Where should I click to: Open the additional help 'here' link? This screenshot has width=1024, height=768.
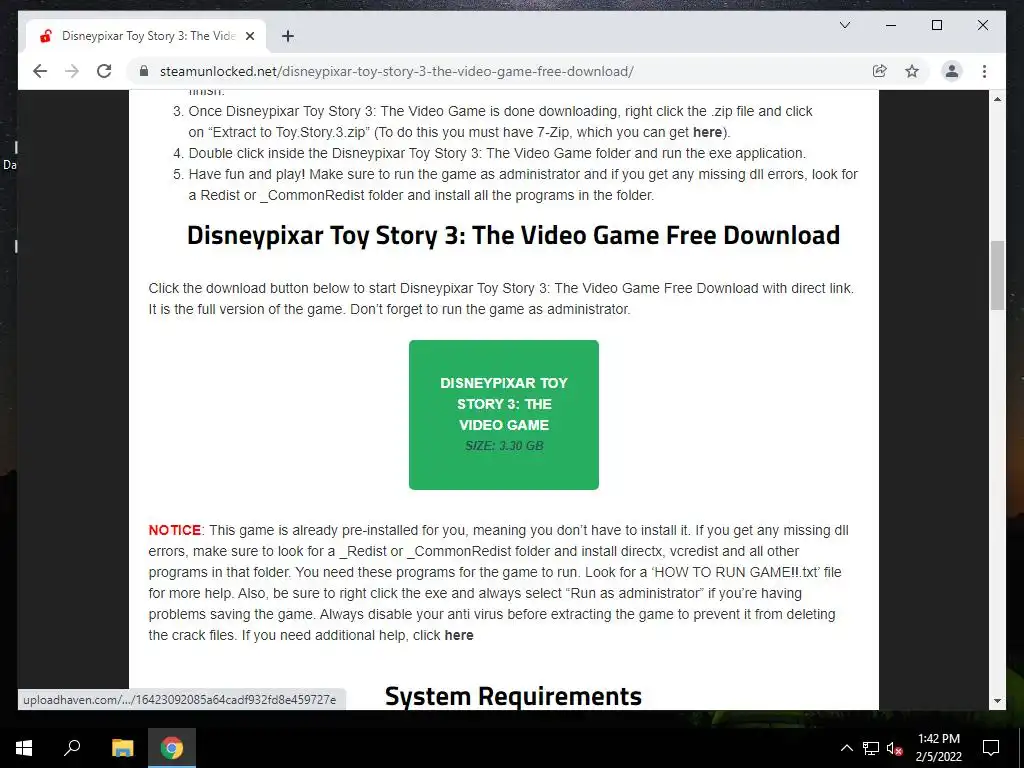click(x=458, y=635)
